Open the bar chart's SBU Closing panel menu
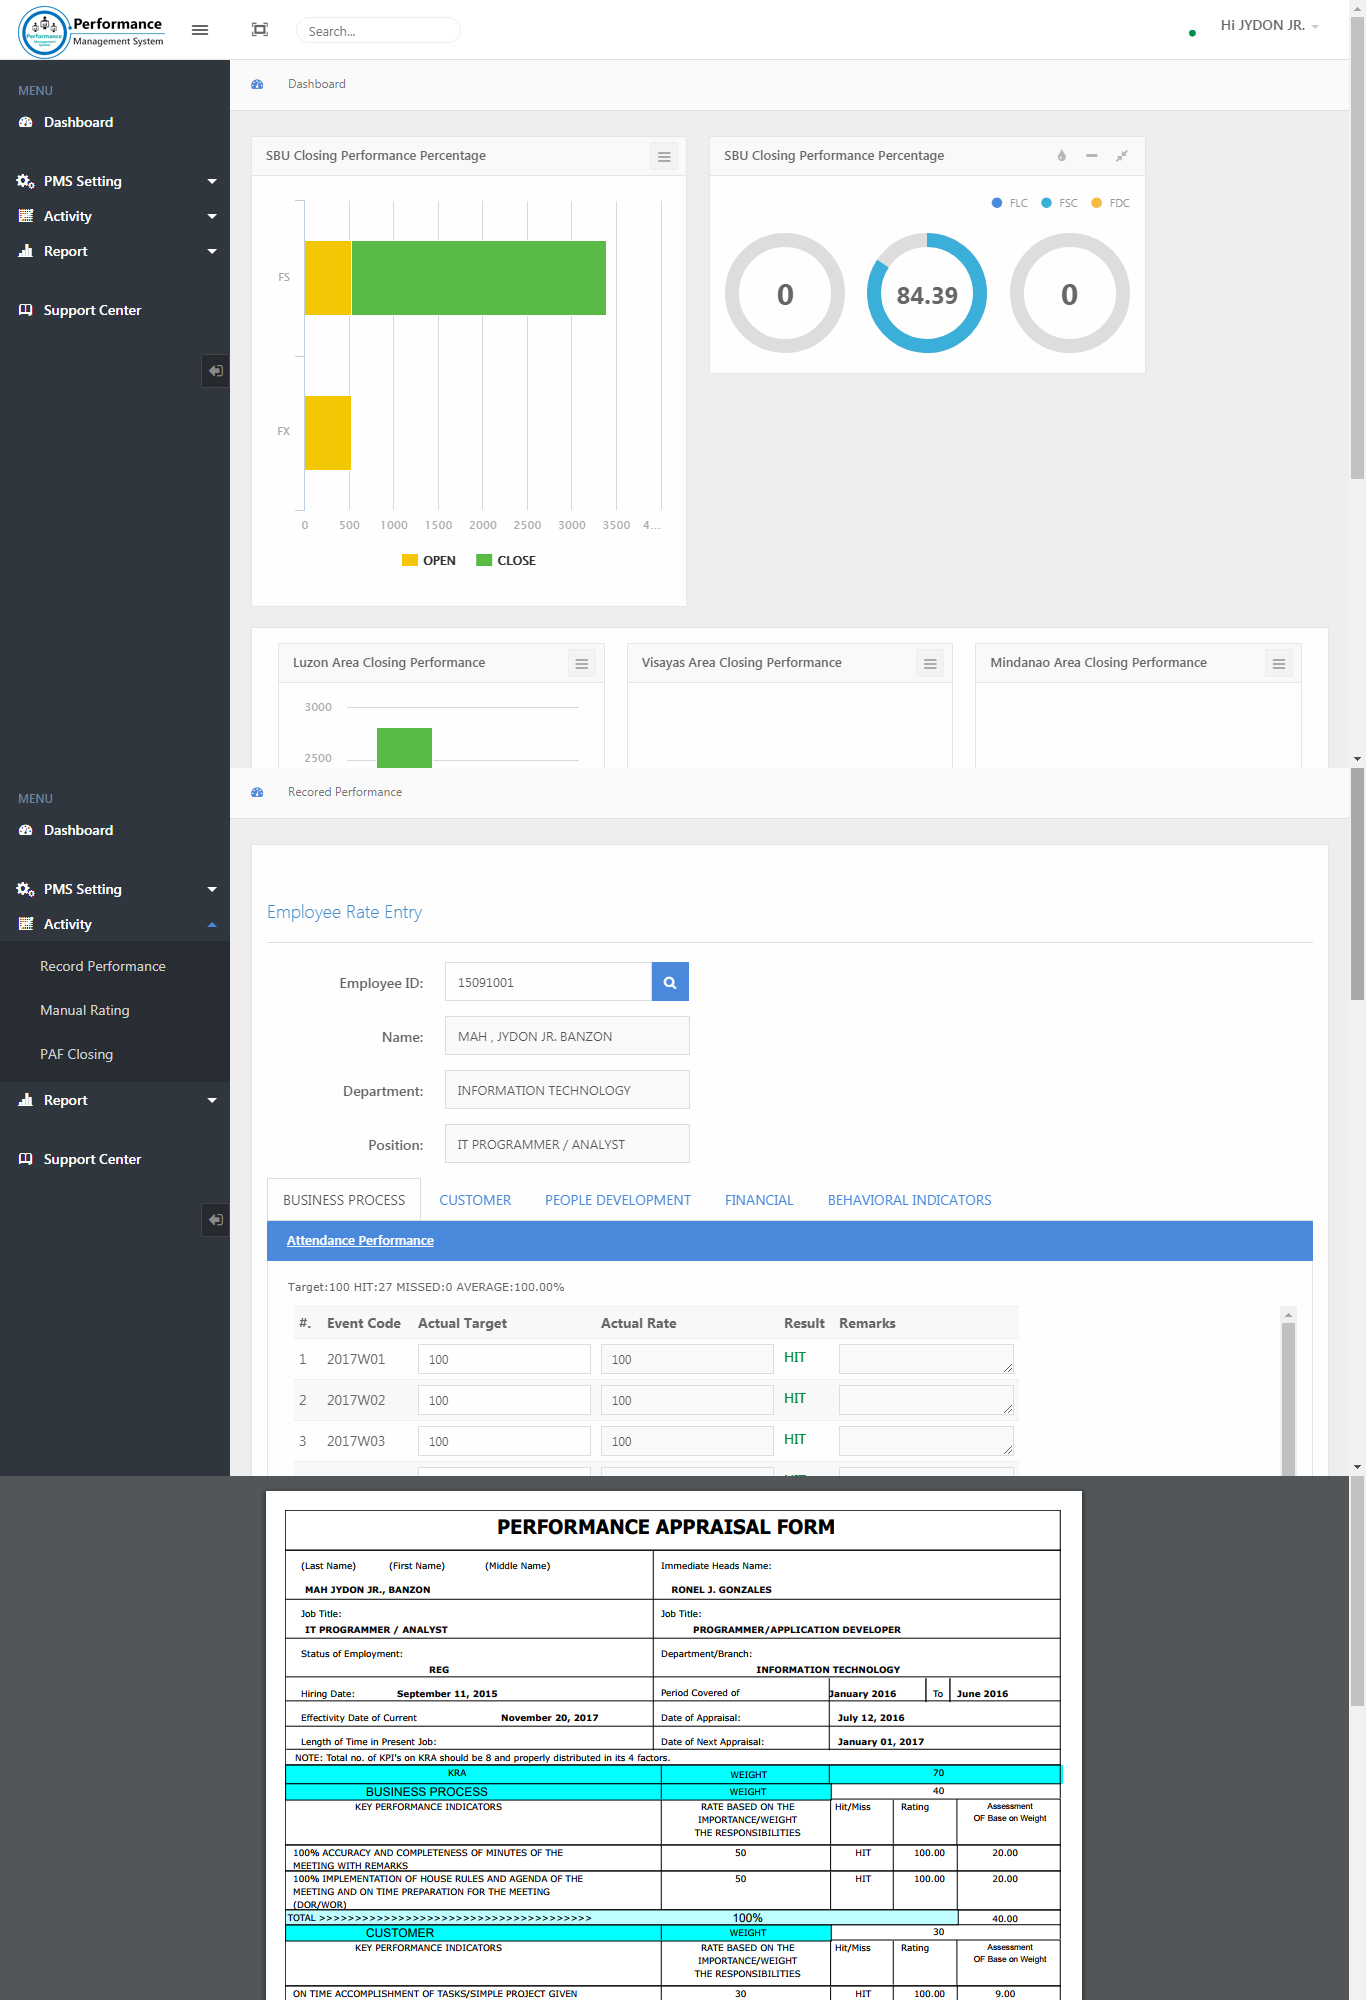1366x2000 pixels. (x=664, y=157)
